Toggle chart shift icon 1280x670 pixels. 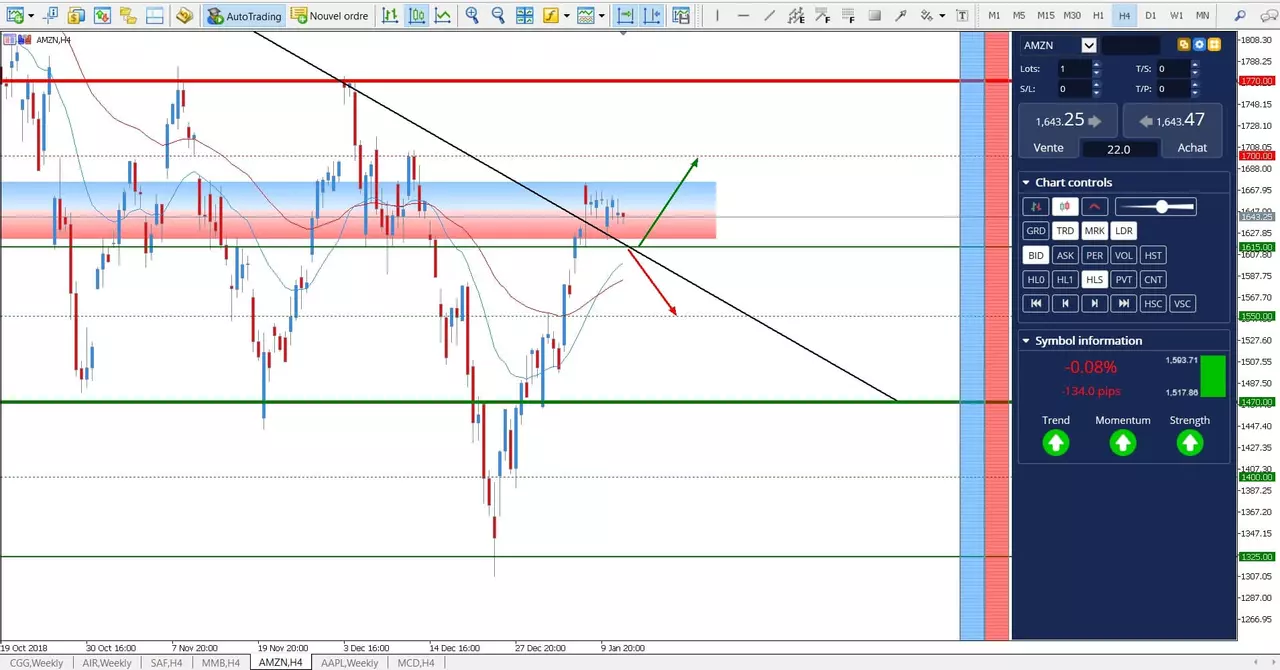(651, 16)
